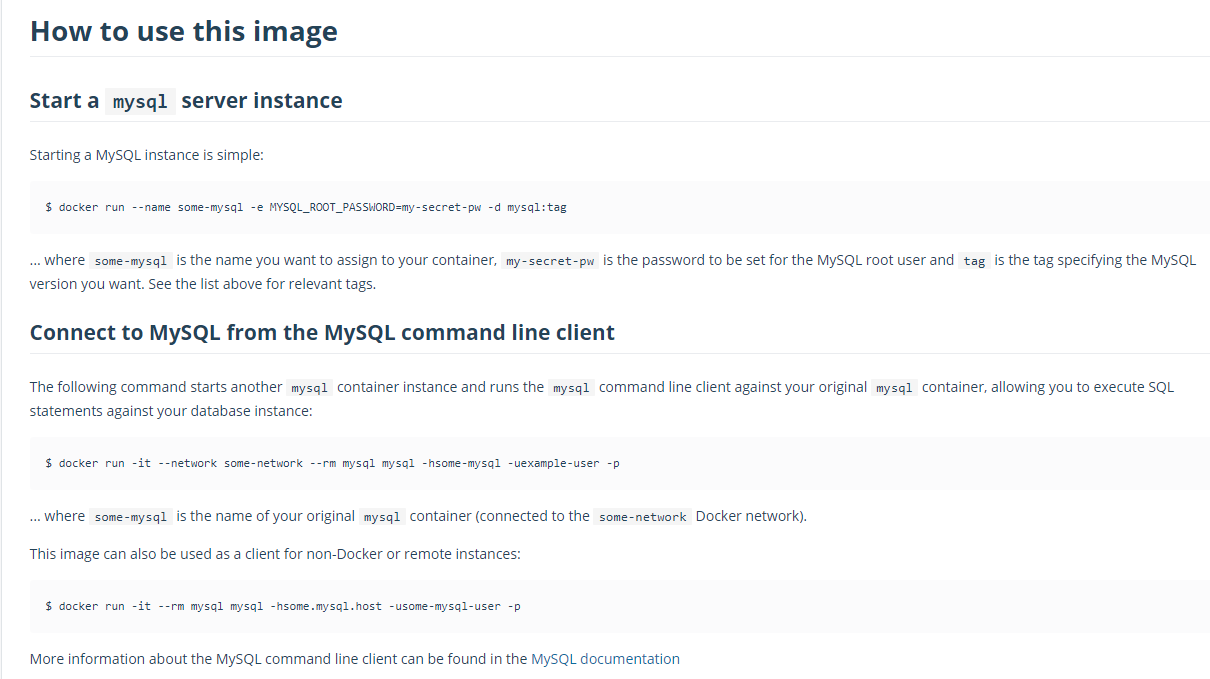The width and height of the screenshot is (1210, 679).
Task: Click "mysql" code before "container, allowing you to execute"
Action: coord(894,388)
